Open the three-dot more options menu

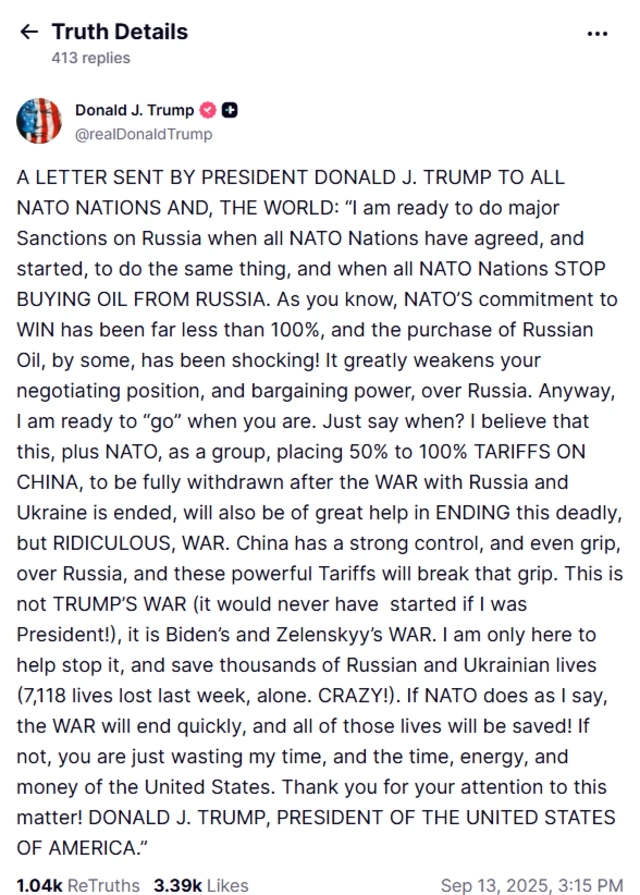[x=597, y=34]
